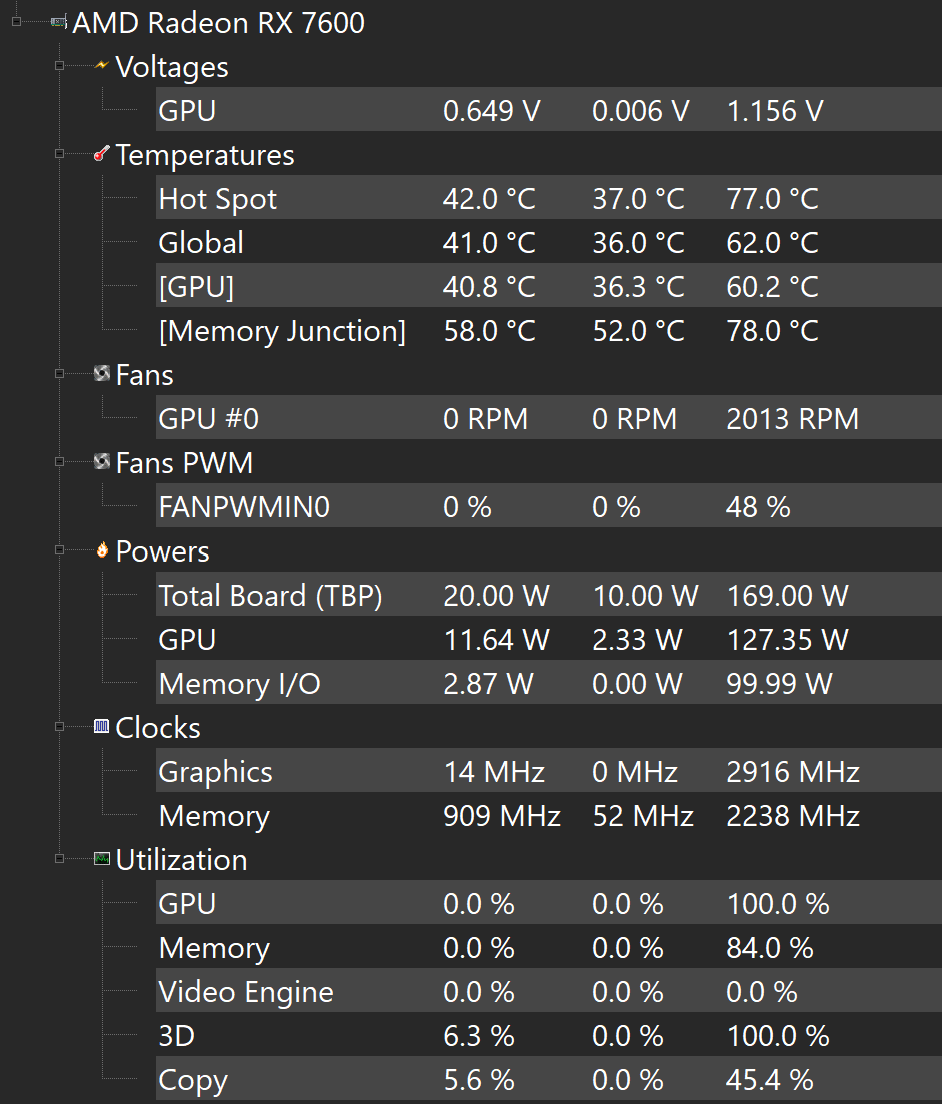The height and width of the screenshot is (1105, 942).
Task: Collapse the Voltages tree section
Action: click(60, 67)
